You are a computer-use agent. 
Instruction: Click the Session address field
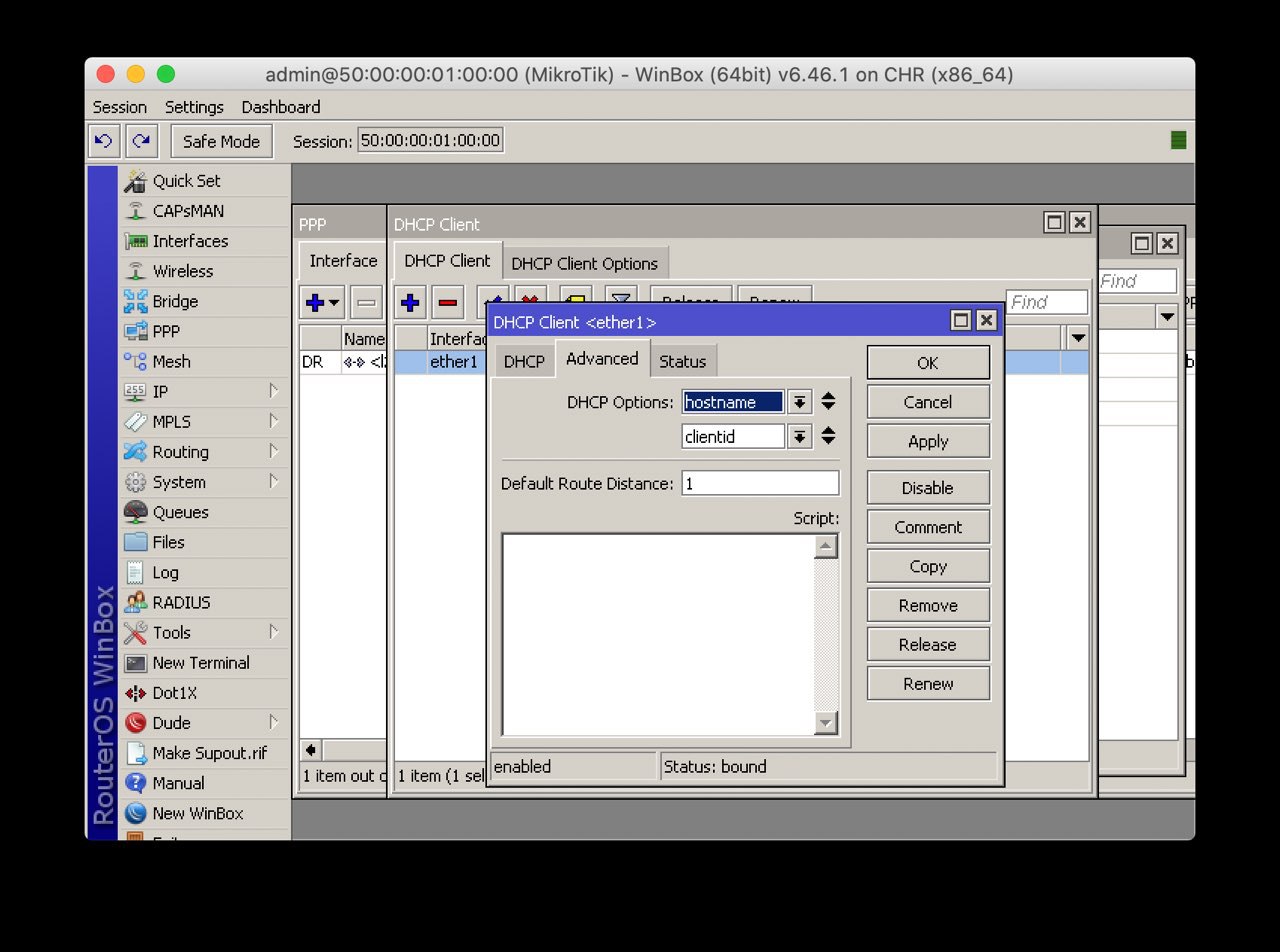click(431, 141)
